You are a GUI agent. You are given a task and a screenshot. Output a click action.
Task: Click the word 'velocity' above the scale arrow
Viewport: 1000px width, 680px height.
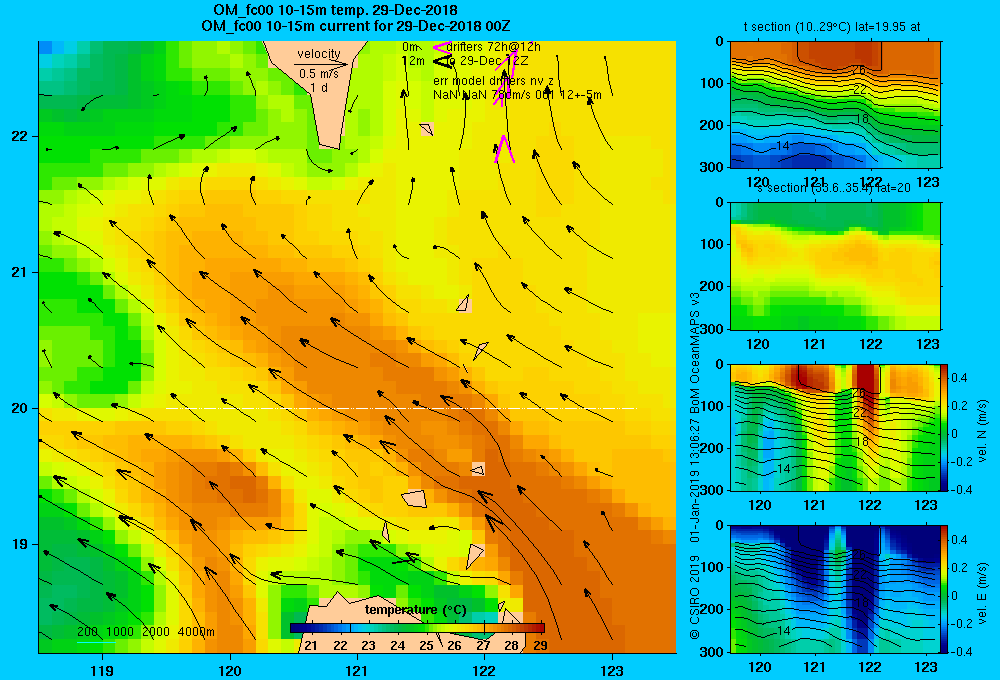pyautogui.click(x=319, y=54)
